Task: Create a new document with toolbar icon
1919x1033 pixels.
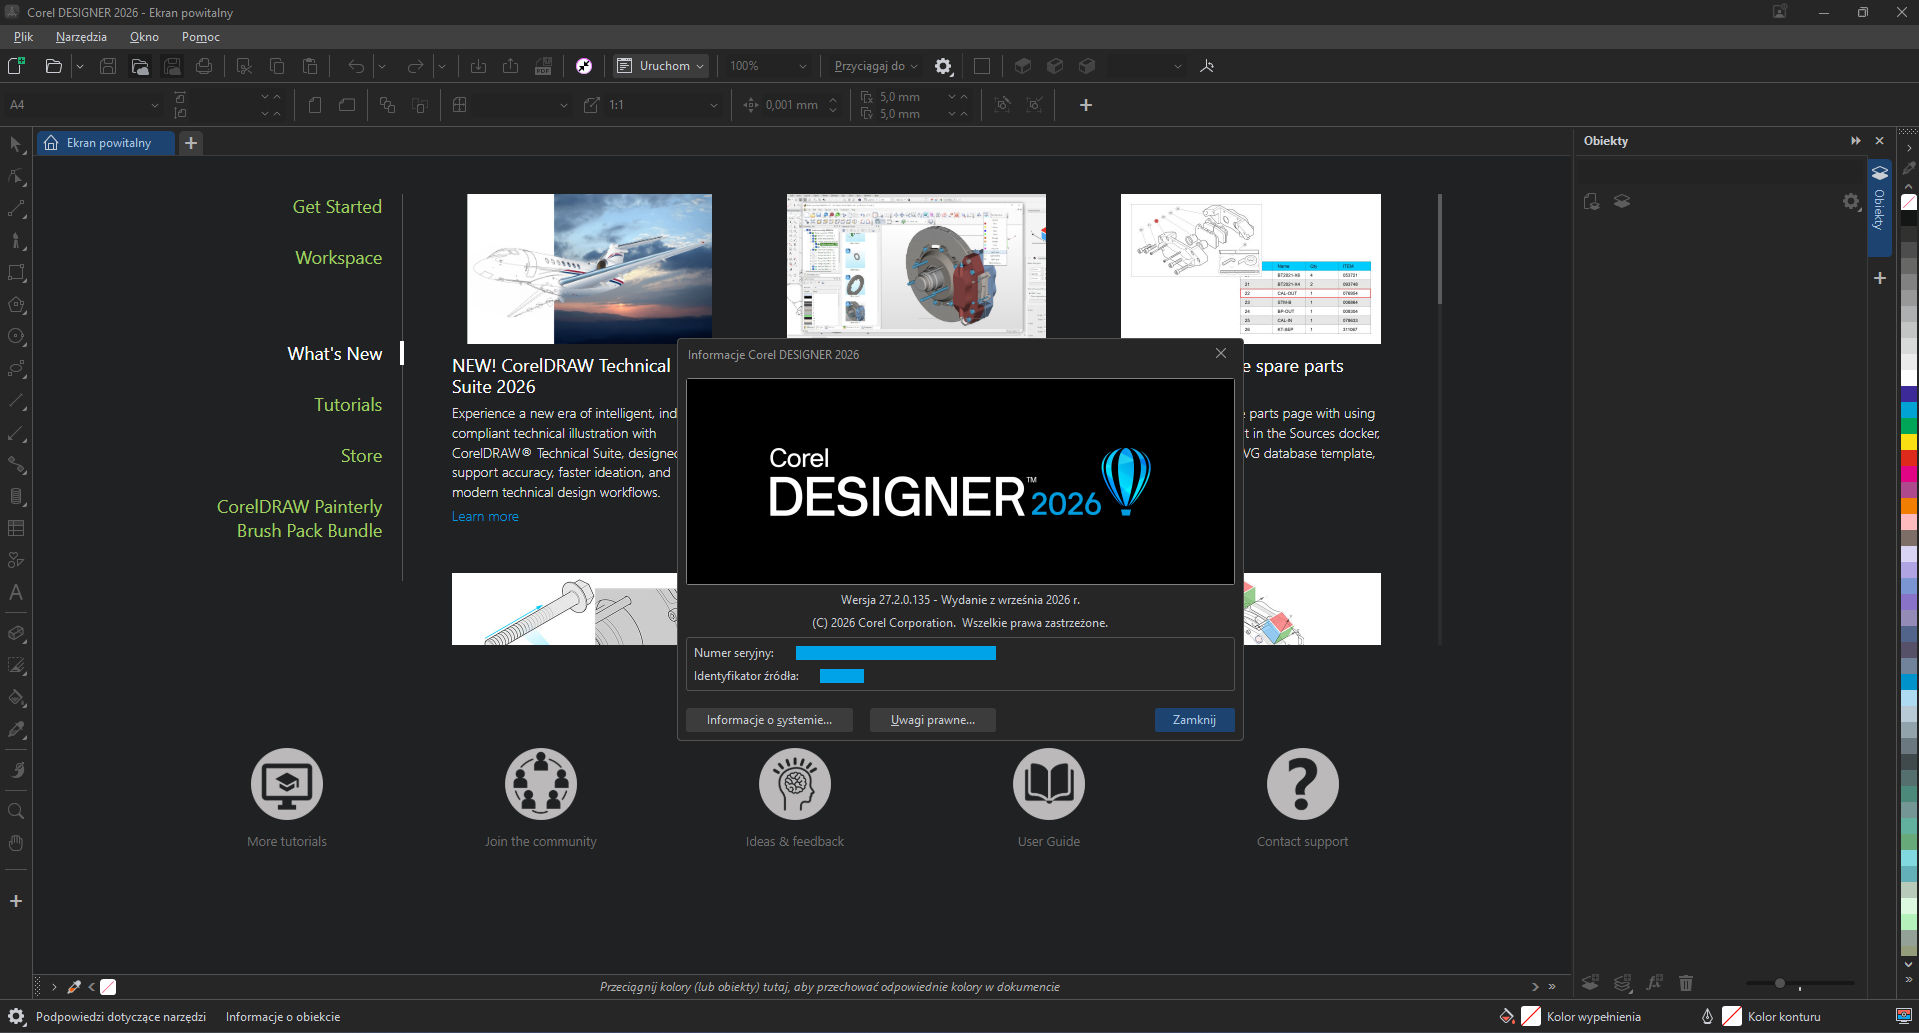Action: coord(16,66)
